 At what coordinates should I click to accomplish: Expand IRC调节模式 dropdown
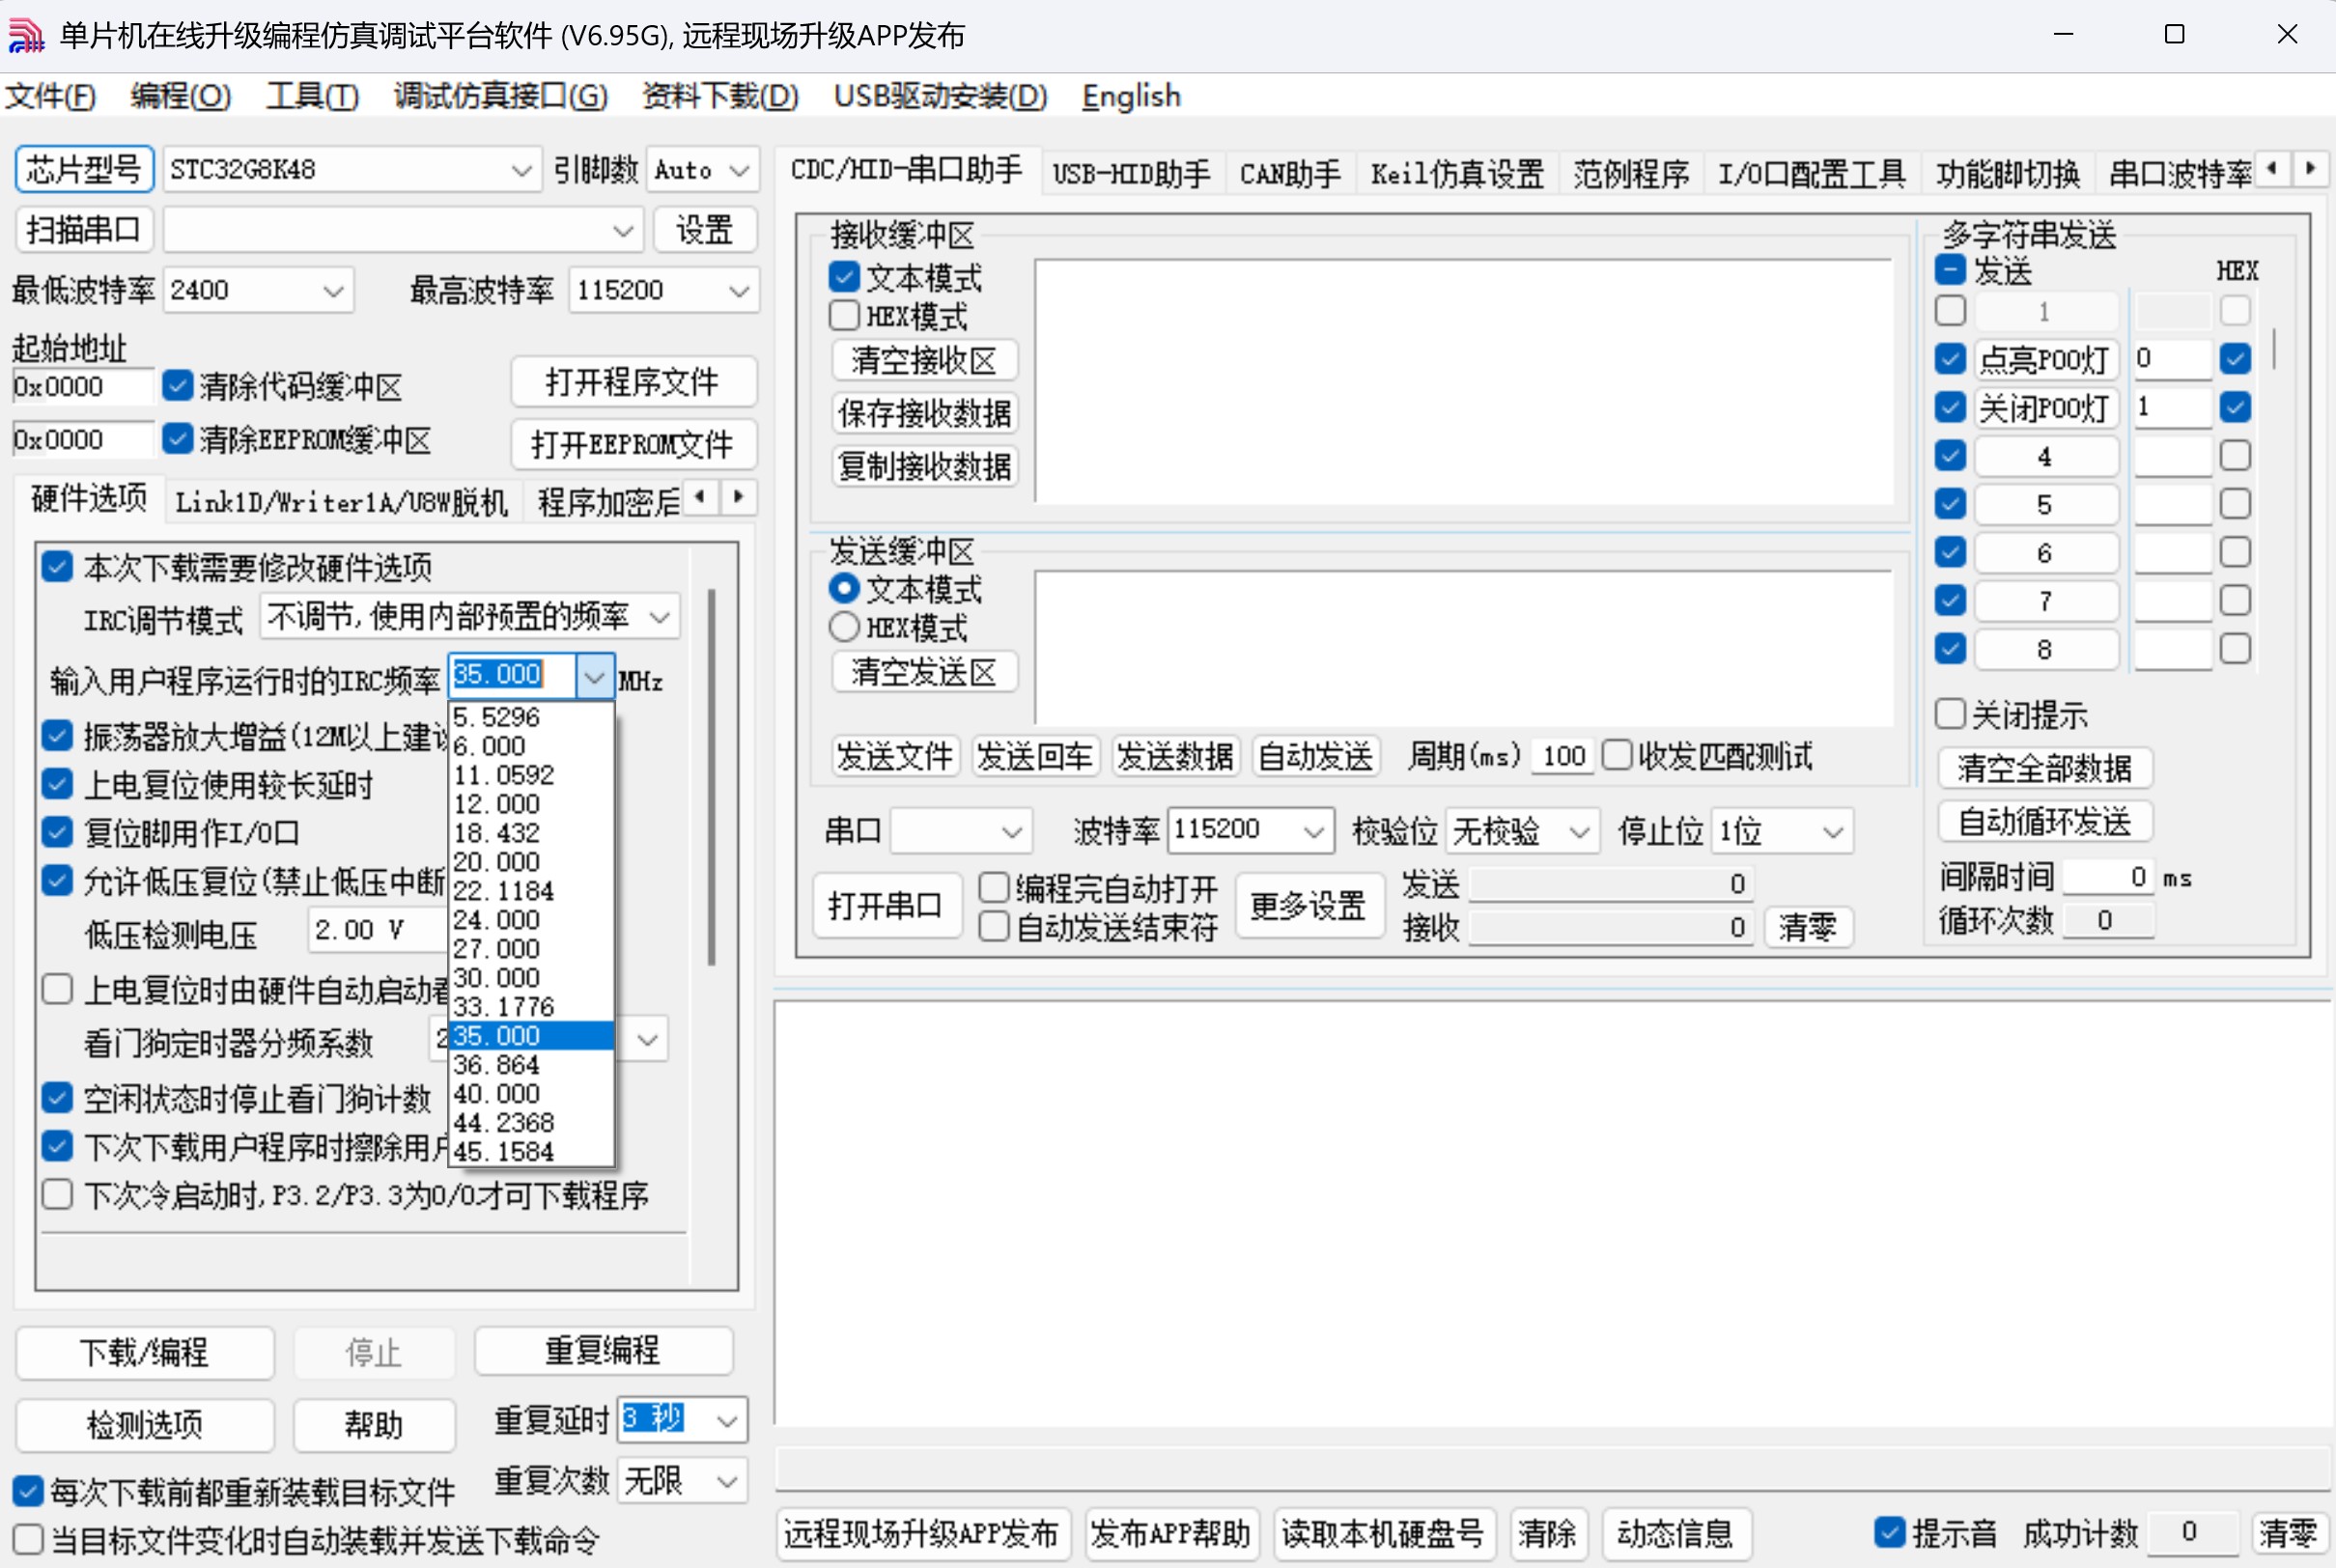point(660,617)
